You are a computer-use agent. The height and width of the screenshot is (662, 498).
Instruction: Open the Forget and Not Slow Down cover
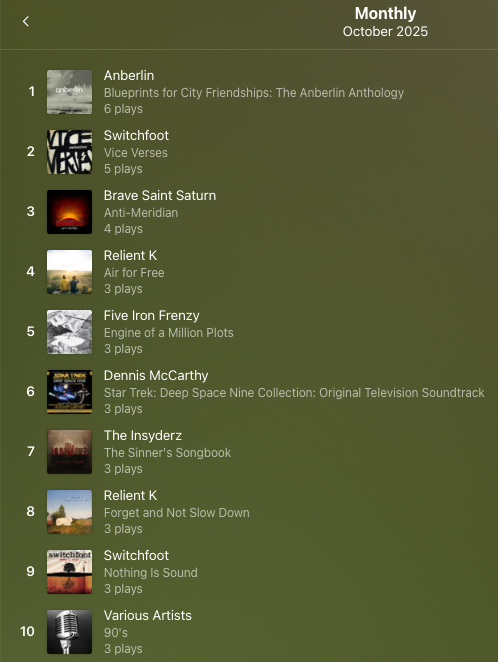[x=69, y=512]
